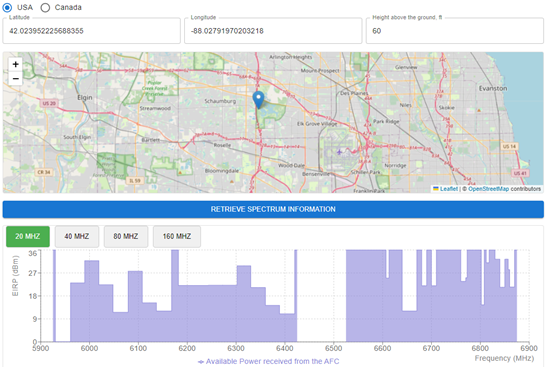Select the Canada radio button
This screenshot has width=546, height=367.
[x=45, y=7]
